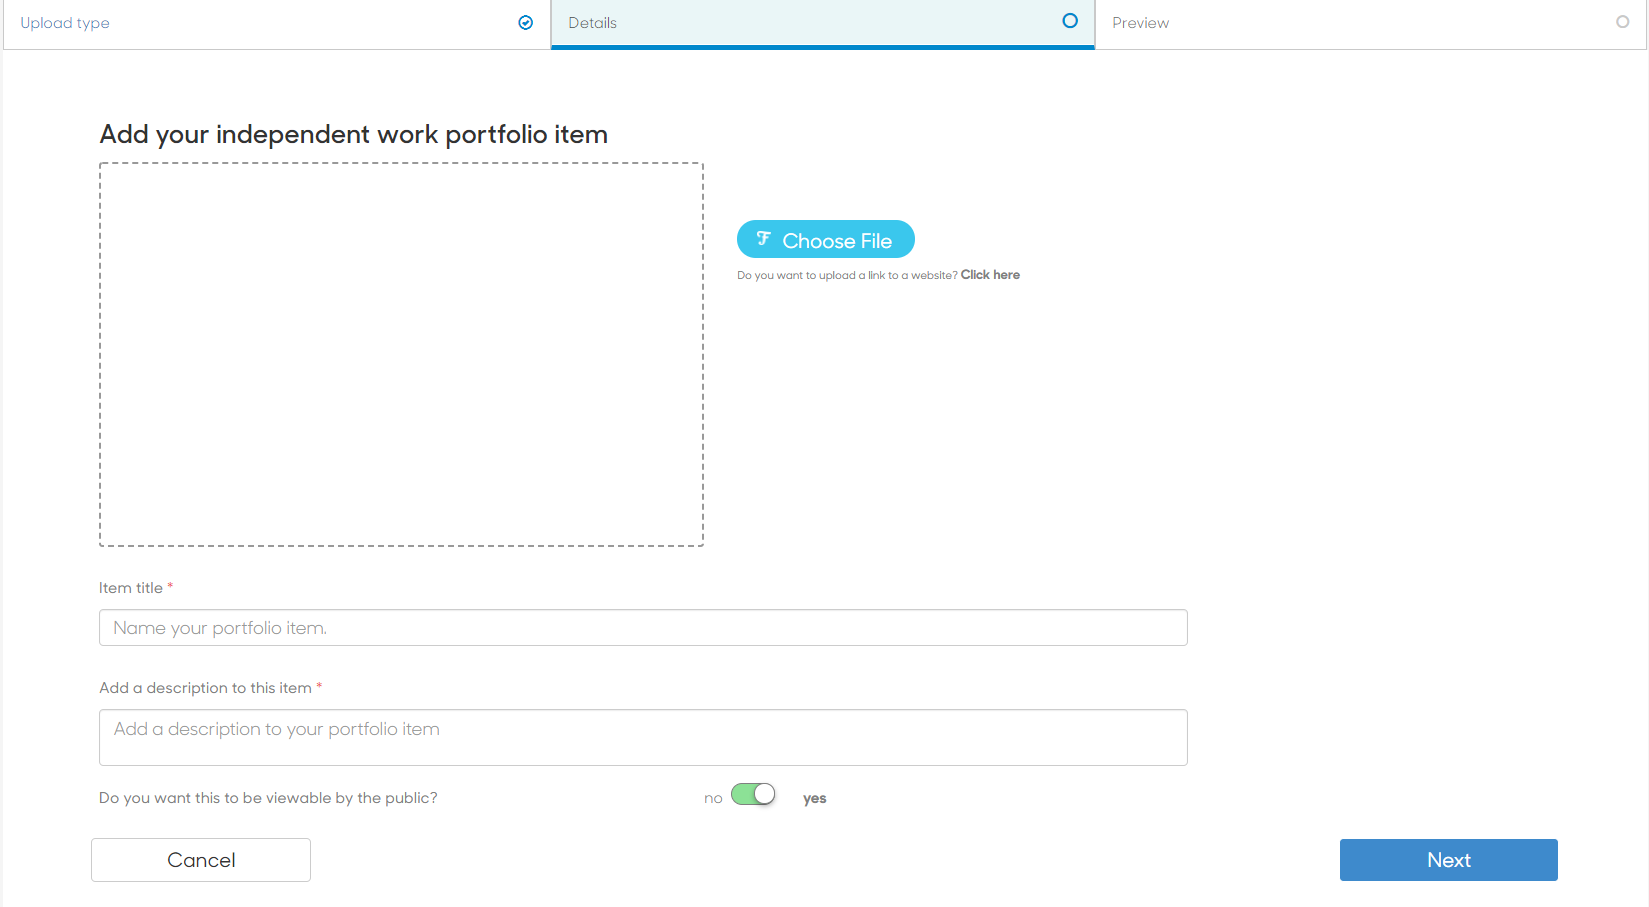Proceed with the Next button
This screenshot has width=1649, height=907.
pyautogui.click(x=1449, y=860)
